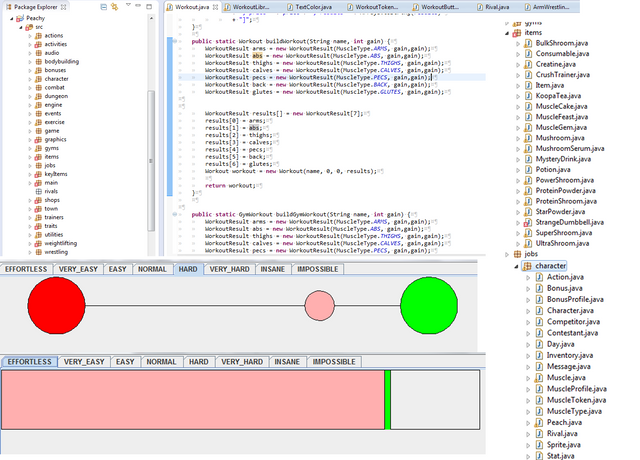Click the VERY_HARD button in lower row
This screenshot has height=460, width=640.
click(242, 361)
